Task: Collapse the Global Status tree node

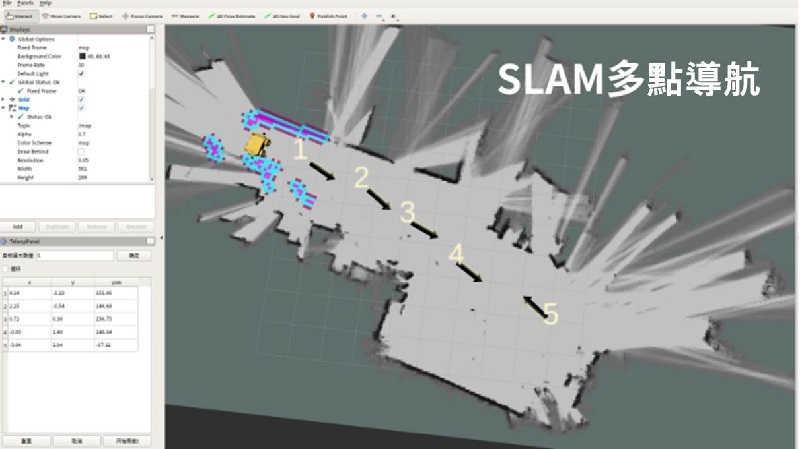Action: [4, 82]
